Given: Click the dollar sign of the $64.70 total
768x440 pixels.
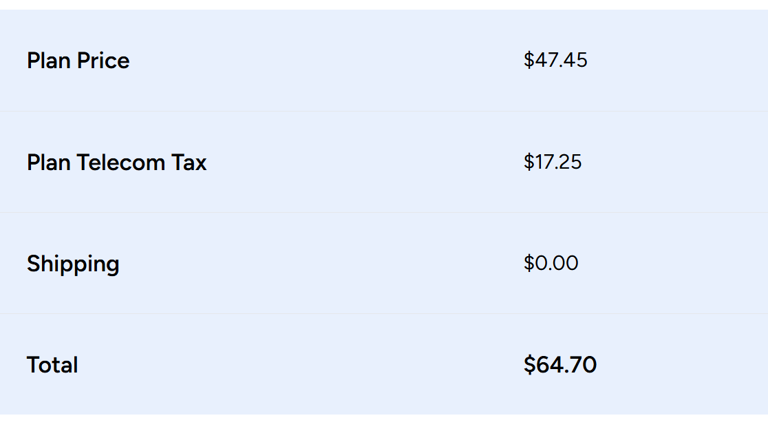Looking at the screenshot, I should pyautogui.click(x=529, y=365).
